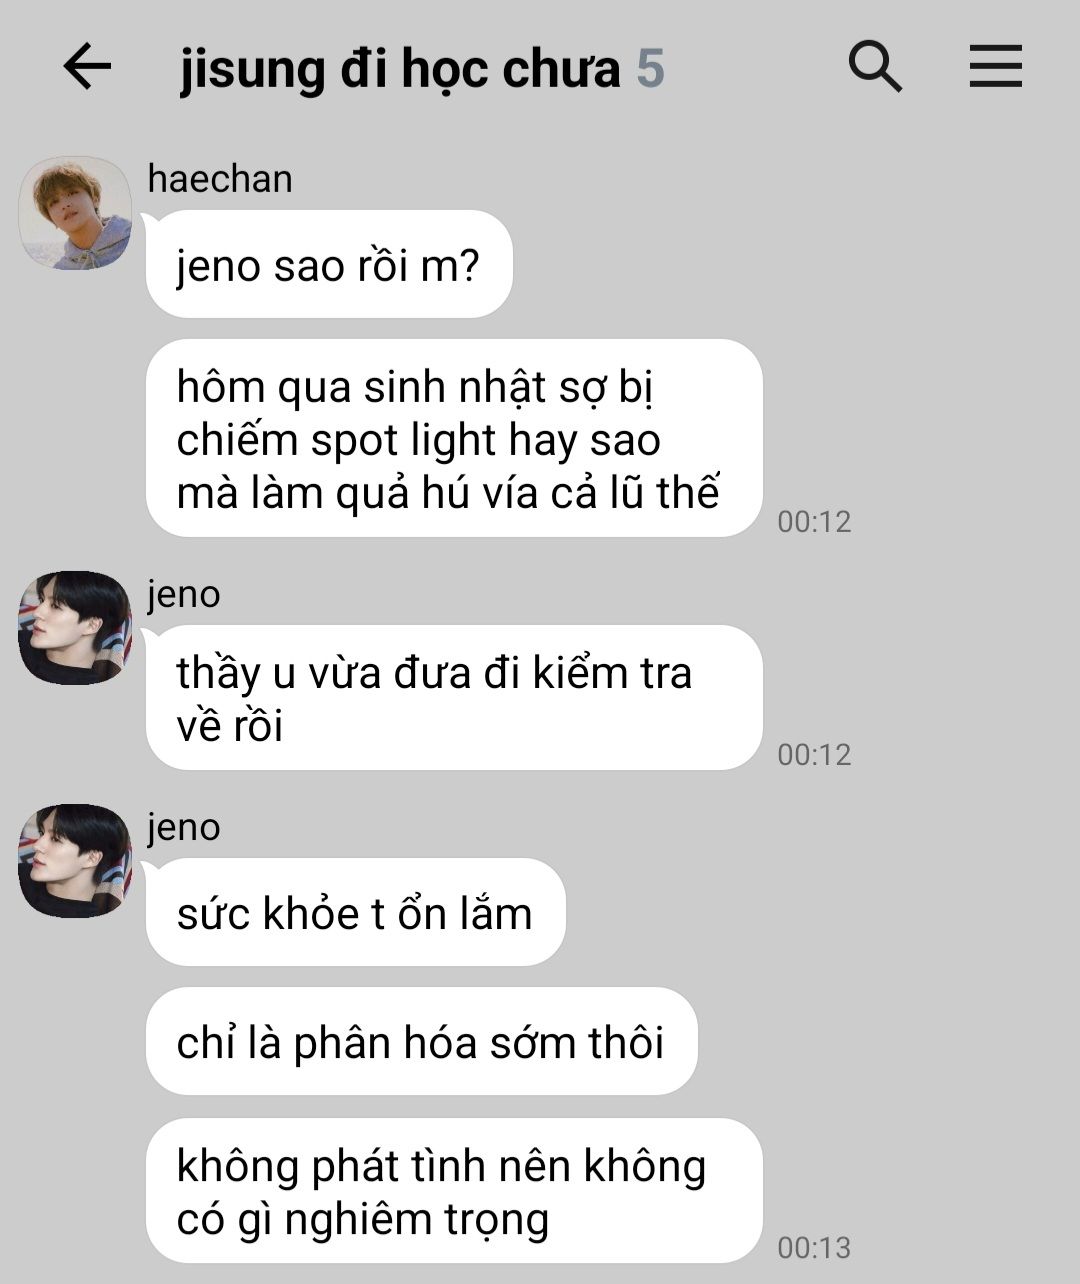Tap the 'jeno sao rồi m?' message bubble

click(329, 265)
